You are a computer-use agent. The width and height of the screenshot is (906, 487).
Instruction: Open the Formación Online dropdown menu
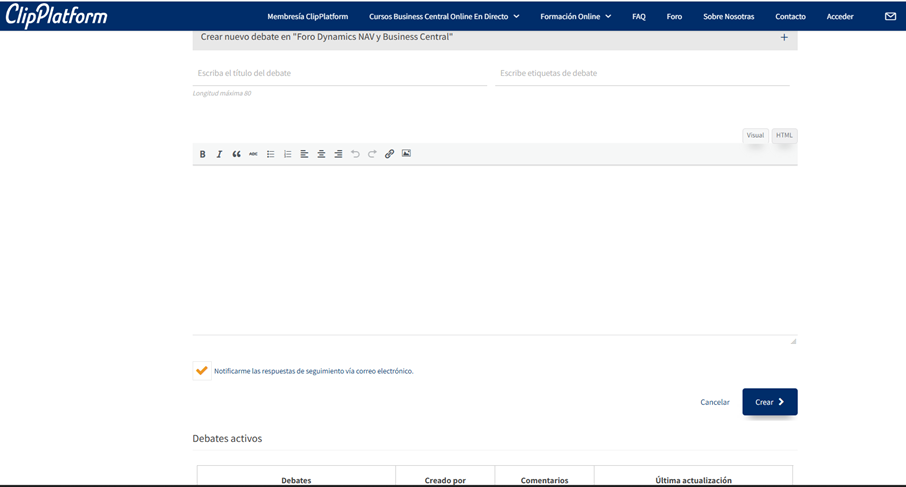[575, 17]
